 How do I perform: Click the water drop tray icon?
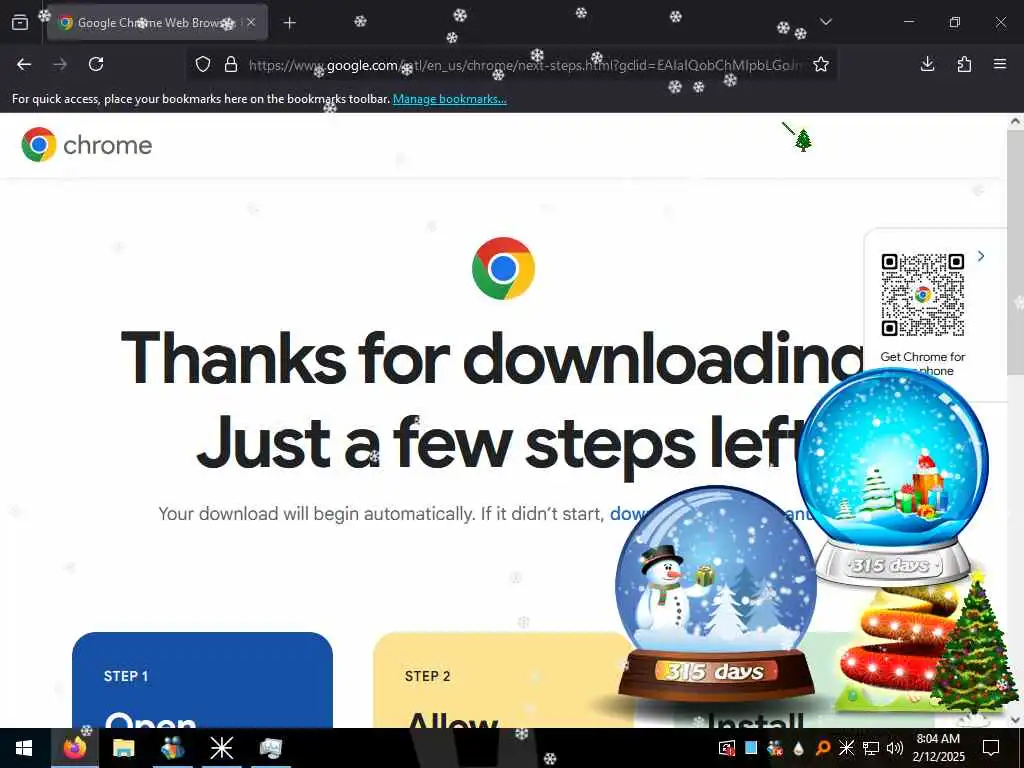(799, 748)
